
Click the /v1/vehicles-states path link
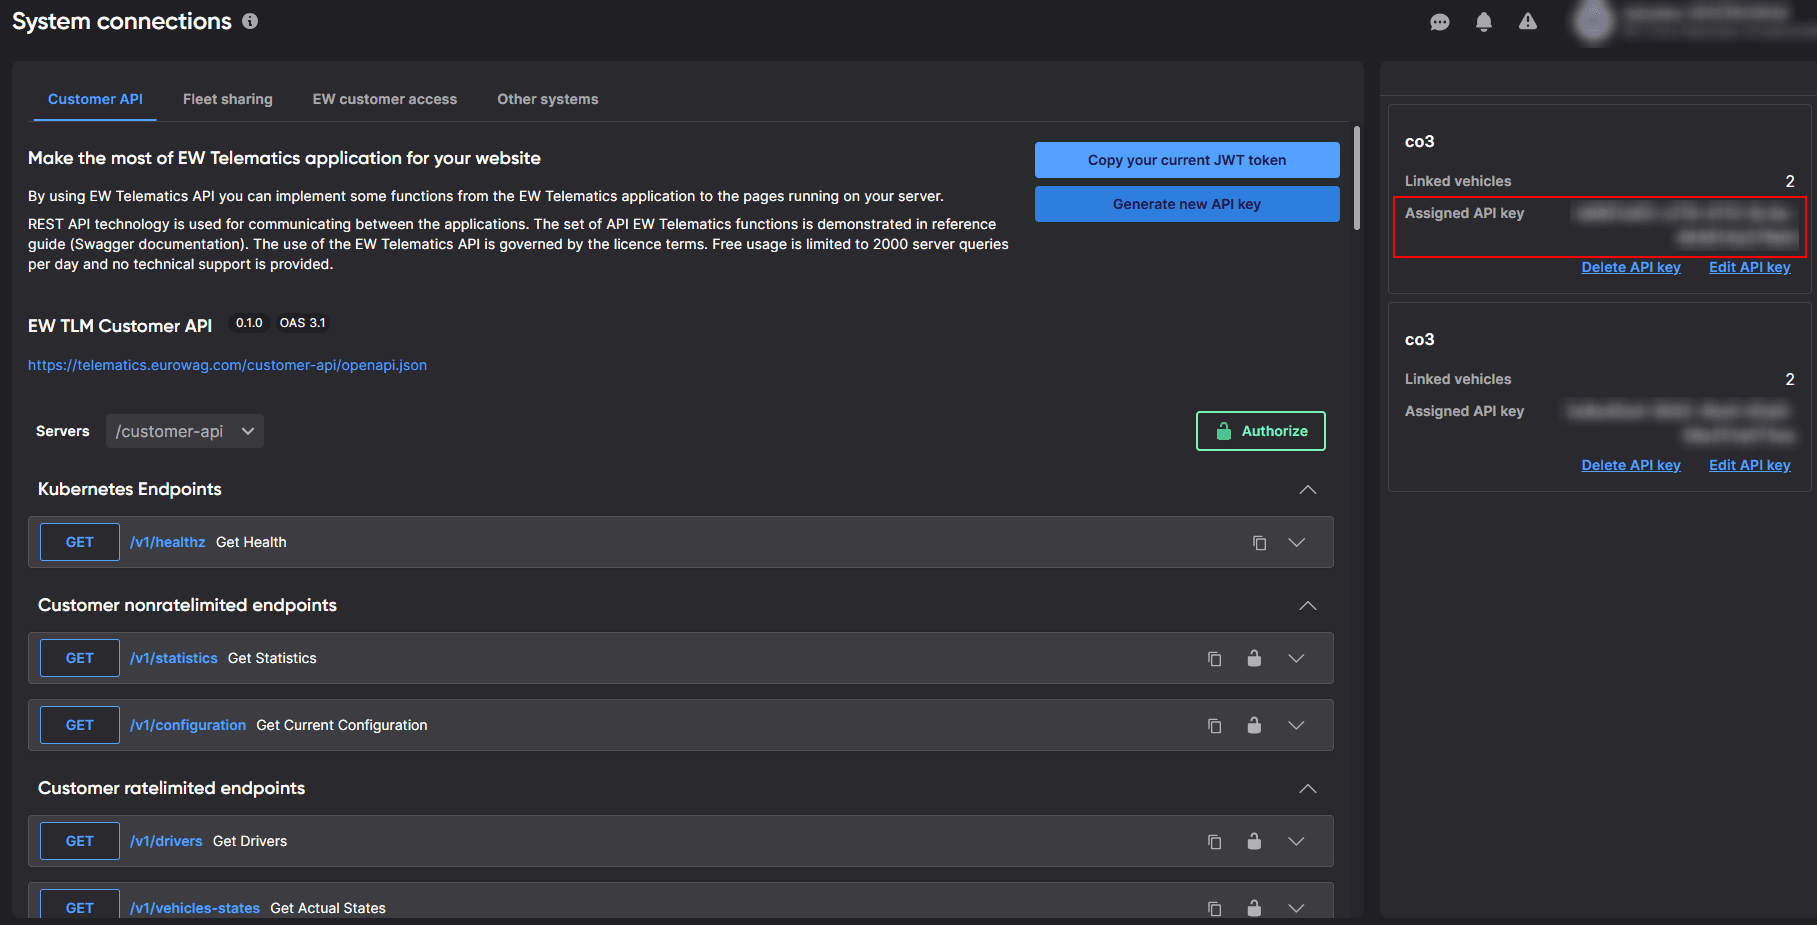(195, 908)
